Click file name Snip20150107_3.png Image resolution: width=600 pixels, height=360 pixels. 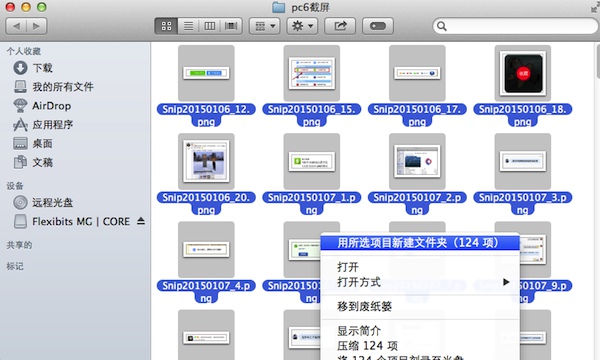(x=523, y=203)
